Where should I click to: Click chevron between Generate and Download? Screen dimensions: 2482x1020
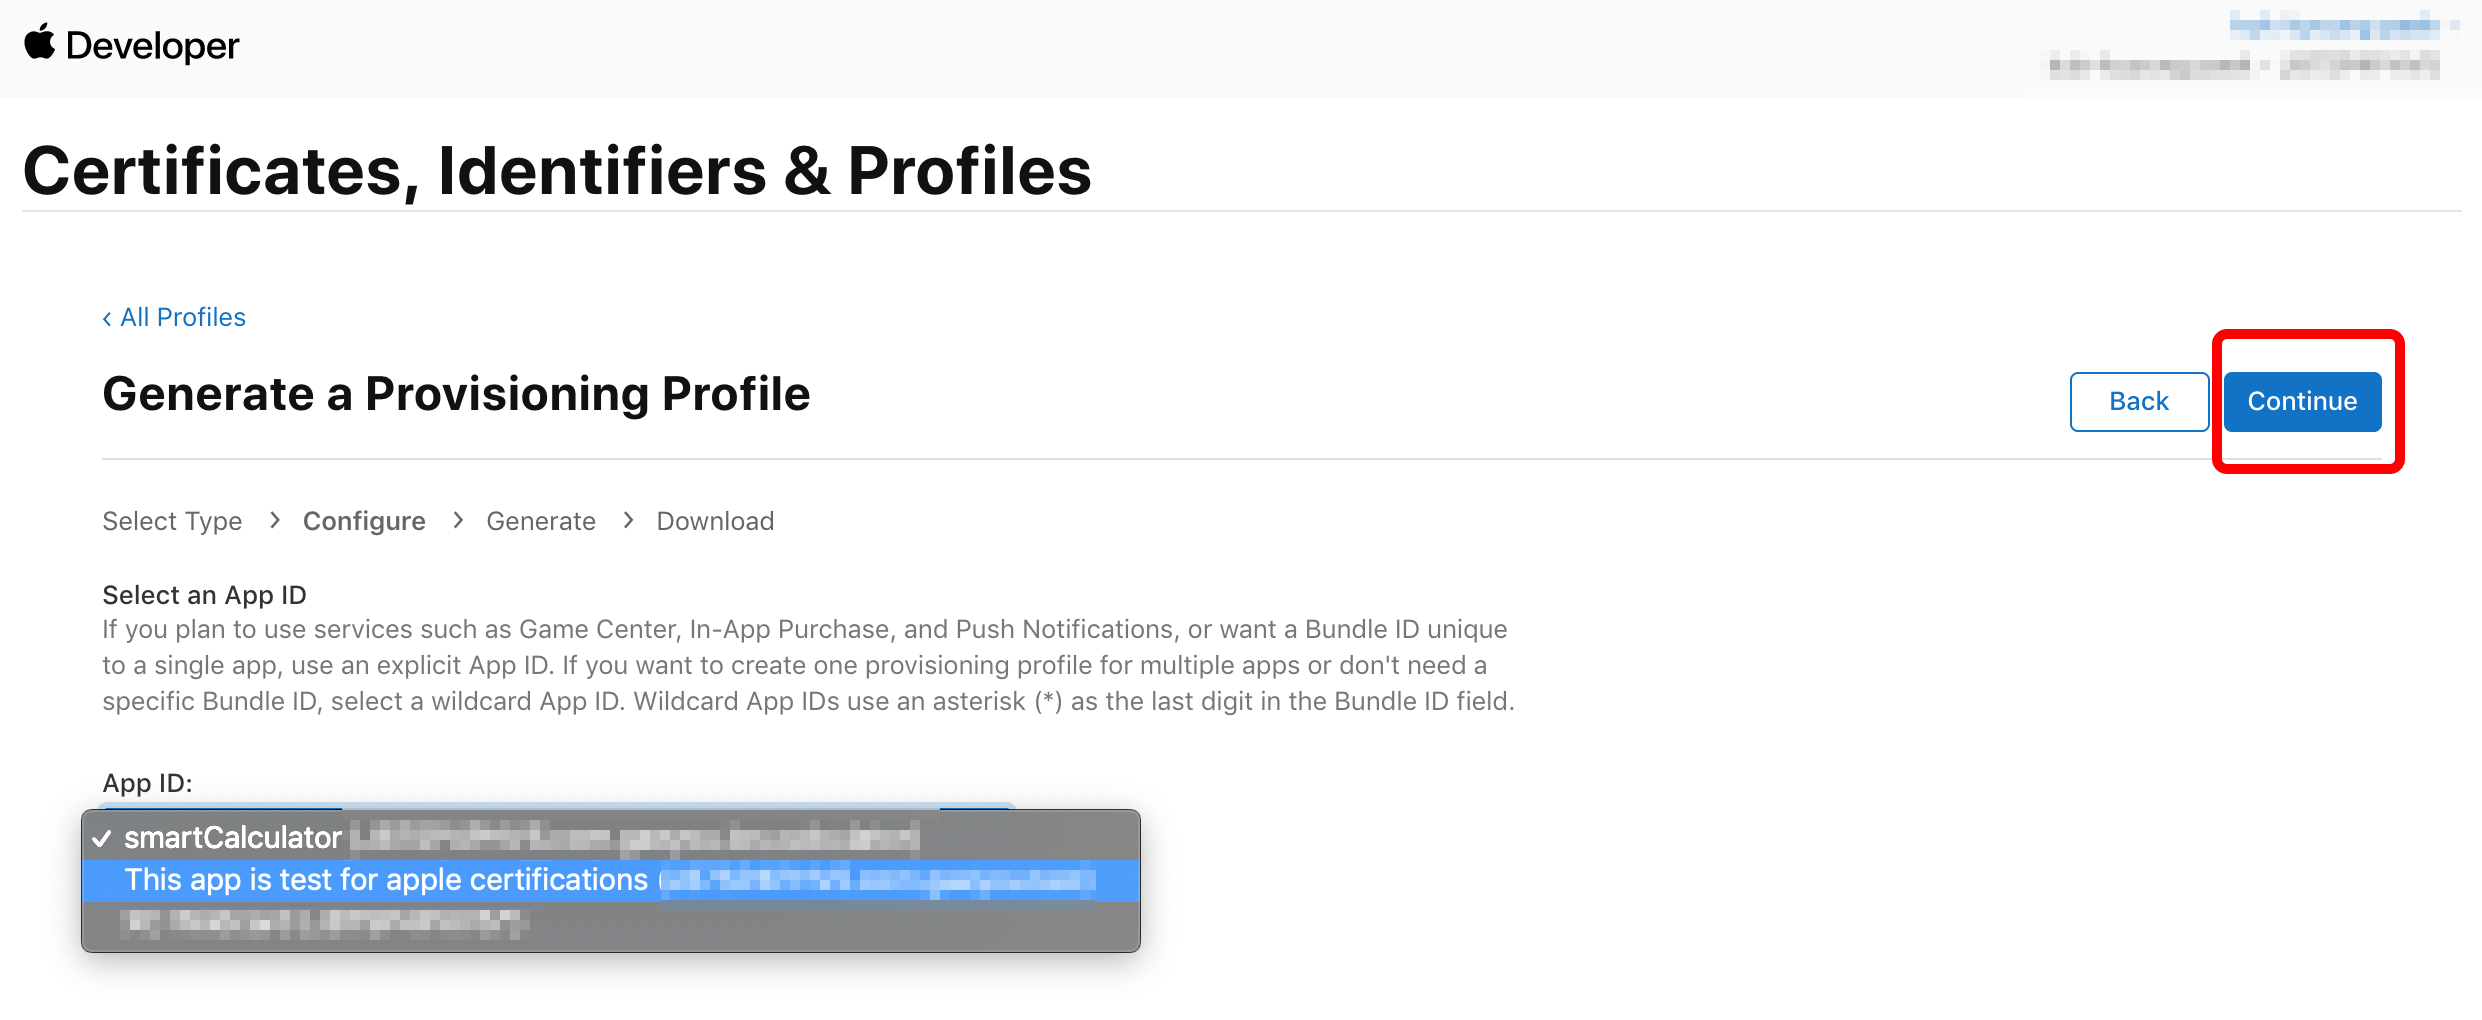point(627,520)
